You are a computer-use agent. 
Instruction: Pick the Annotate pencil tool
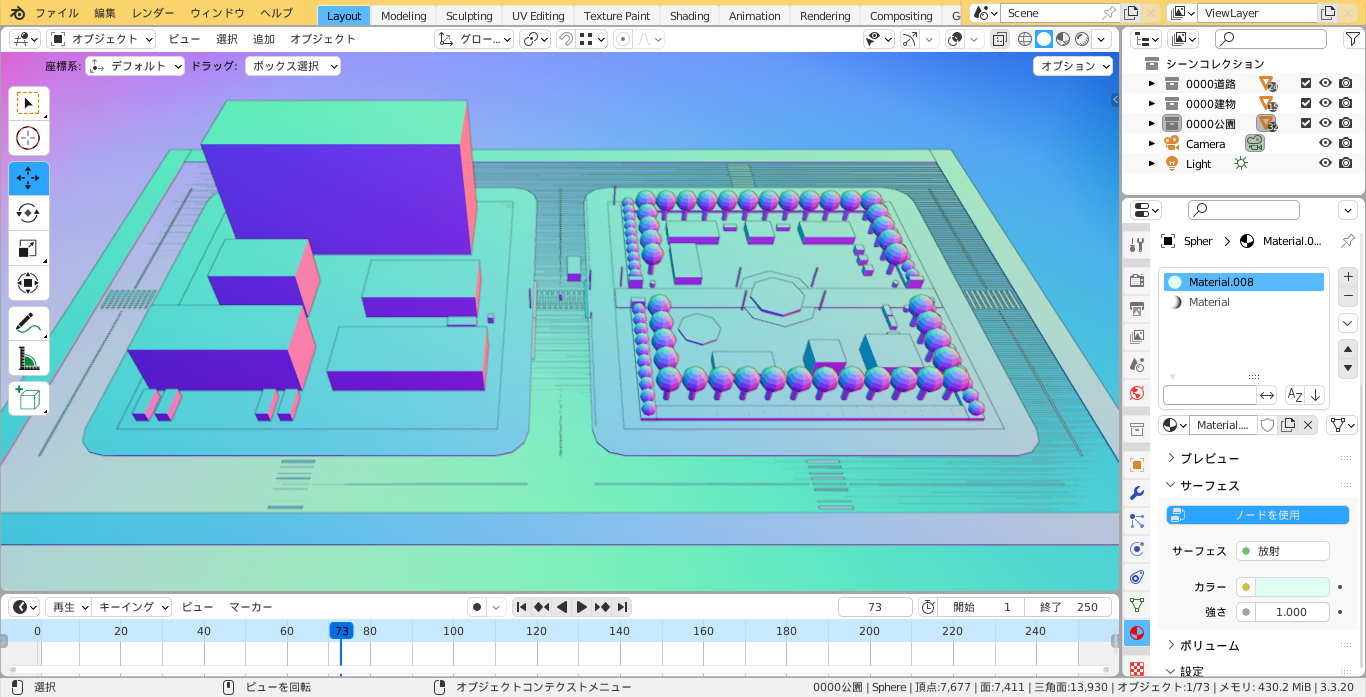click(x=28, y=323)
